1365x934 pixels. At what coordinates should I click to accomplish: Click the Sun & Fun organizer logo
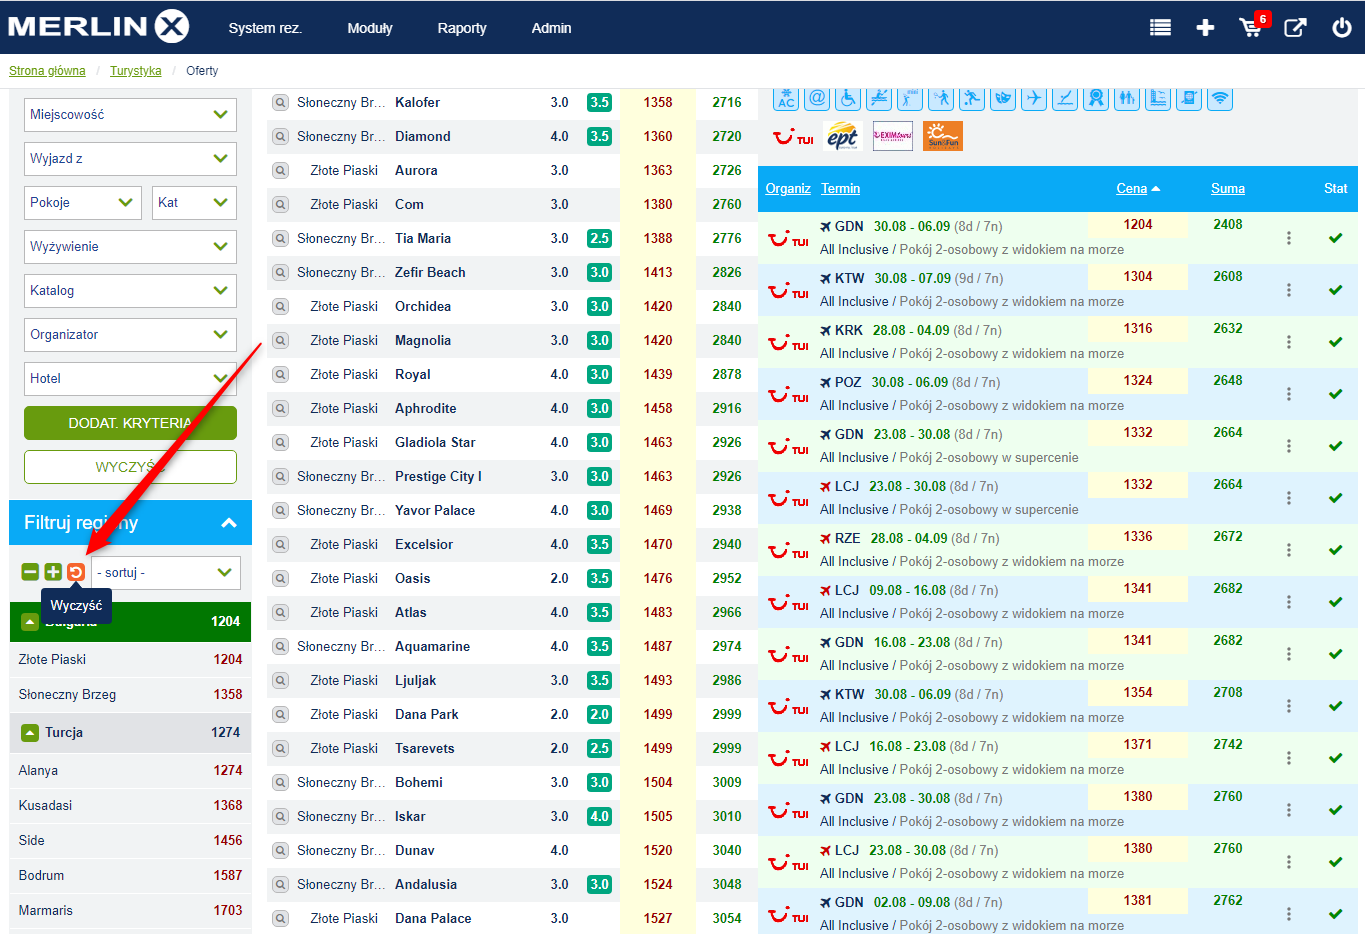pyautogui.click(x=942, y=136)
